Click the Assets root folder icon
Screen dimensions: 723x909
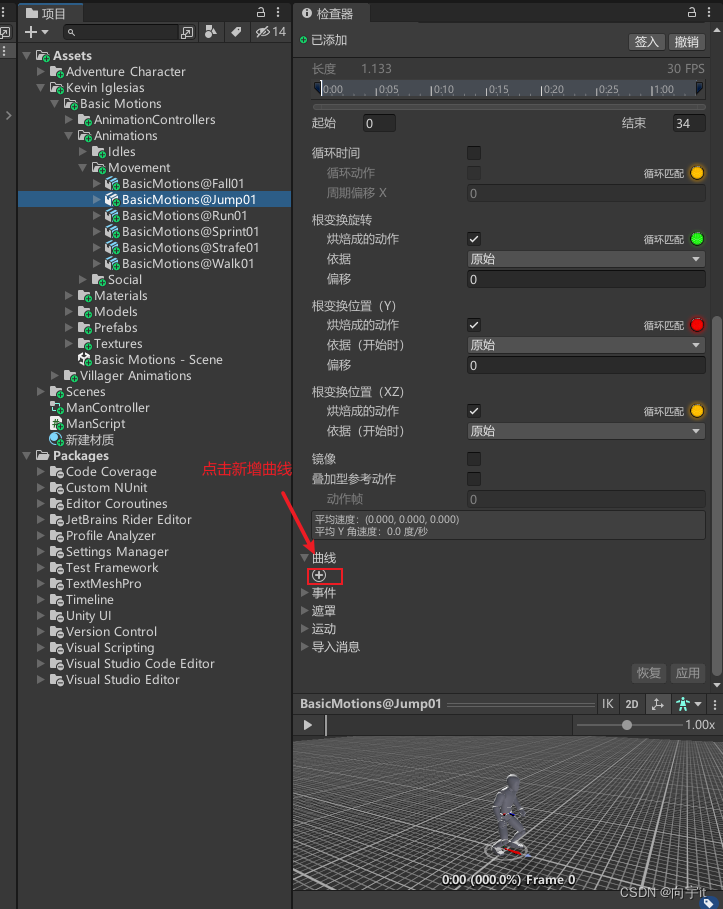[x=43, y=56]
